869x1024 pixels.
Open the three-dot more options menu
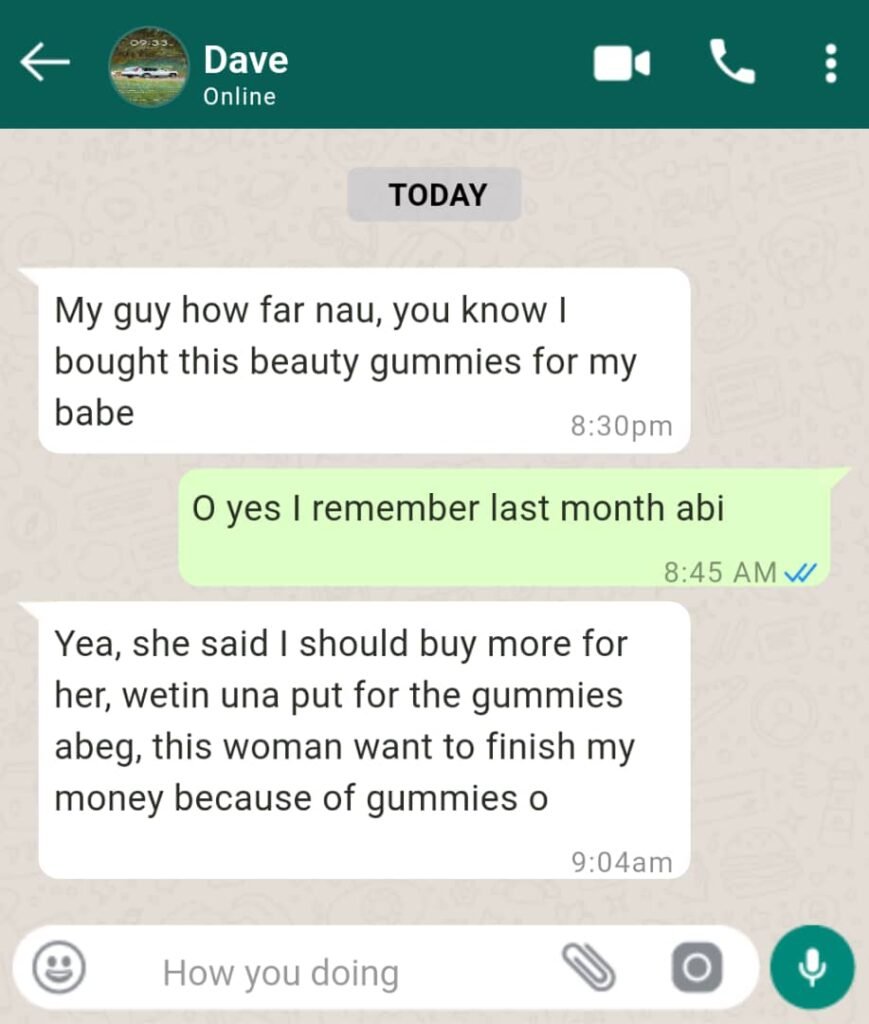830,63
